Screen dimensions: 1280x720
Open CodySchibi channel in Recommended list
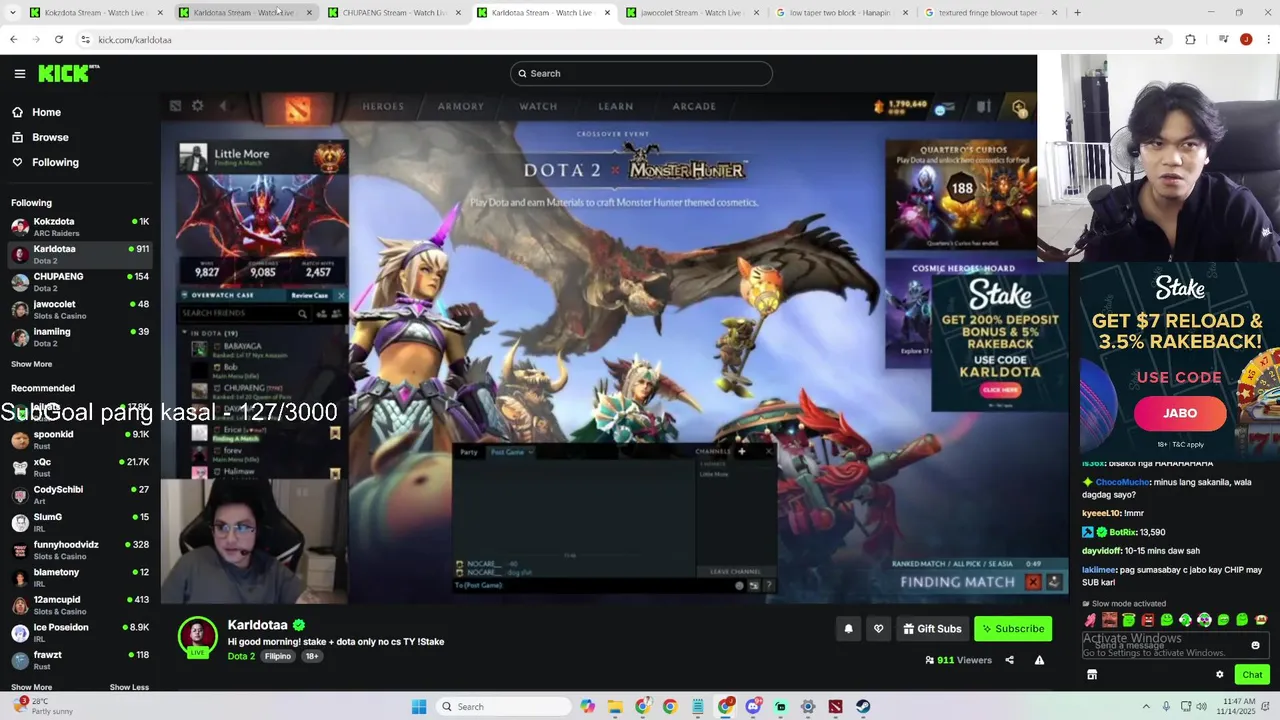(x=80, y=495)
